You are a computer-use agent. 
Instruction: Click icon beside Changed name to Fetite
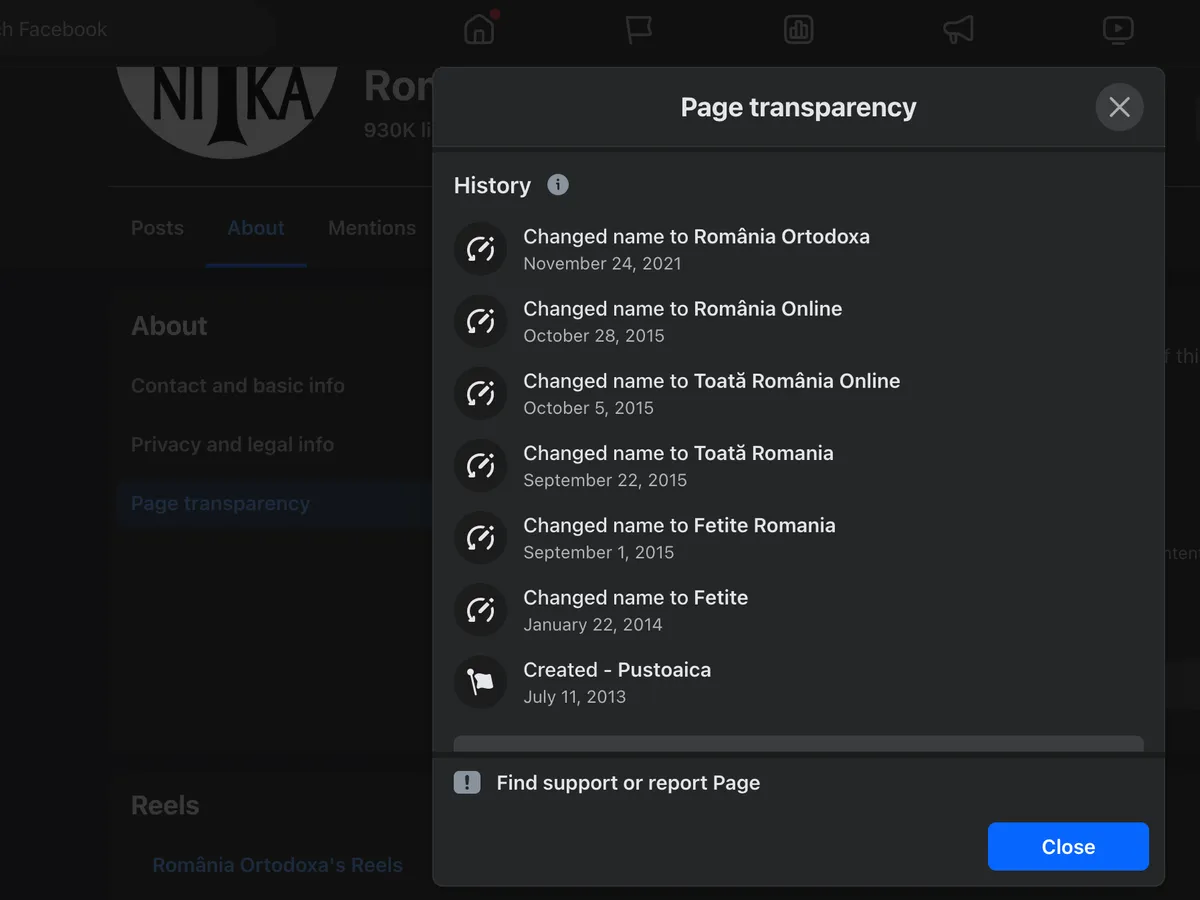pos(481,610)
